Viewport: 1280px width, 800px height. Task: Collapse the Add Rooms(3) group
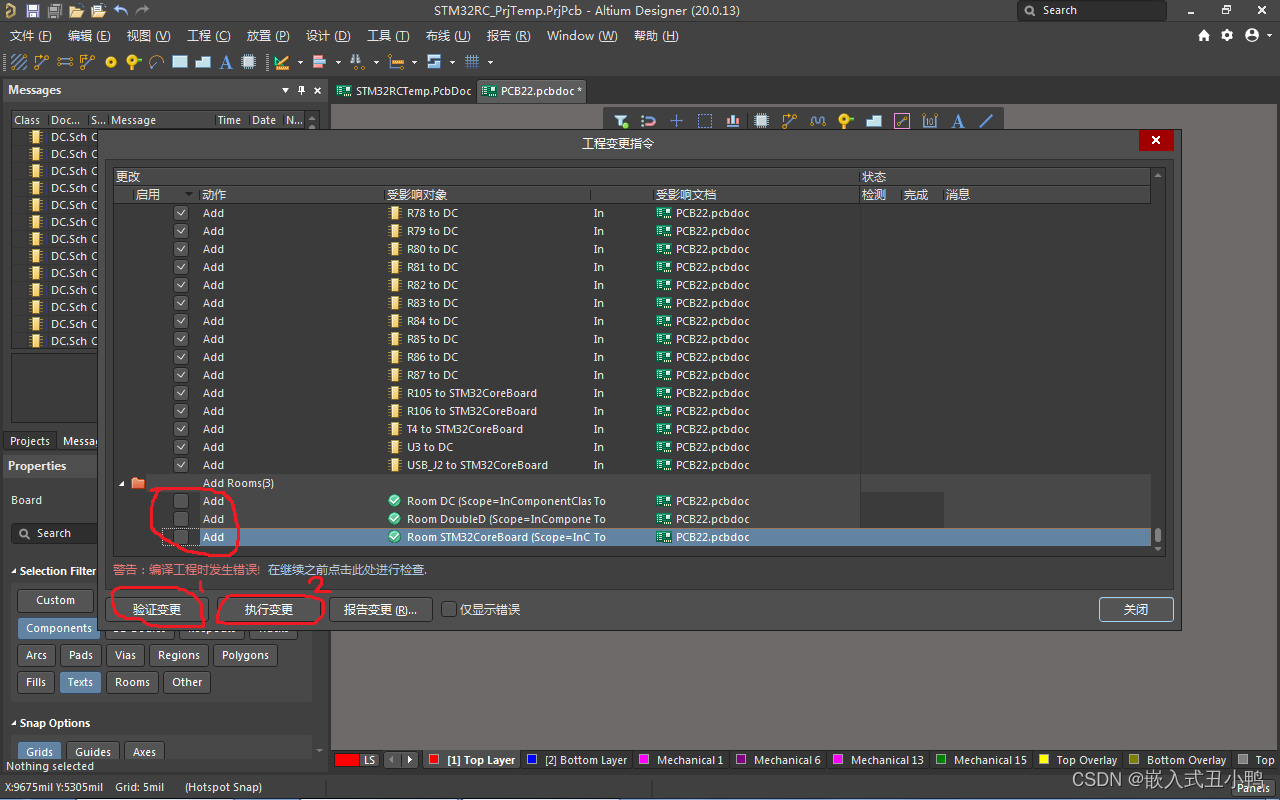coord(122,484)
